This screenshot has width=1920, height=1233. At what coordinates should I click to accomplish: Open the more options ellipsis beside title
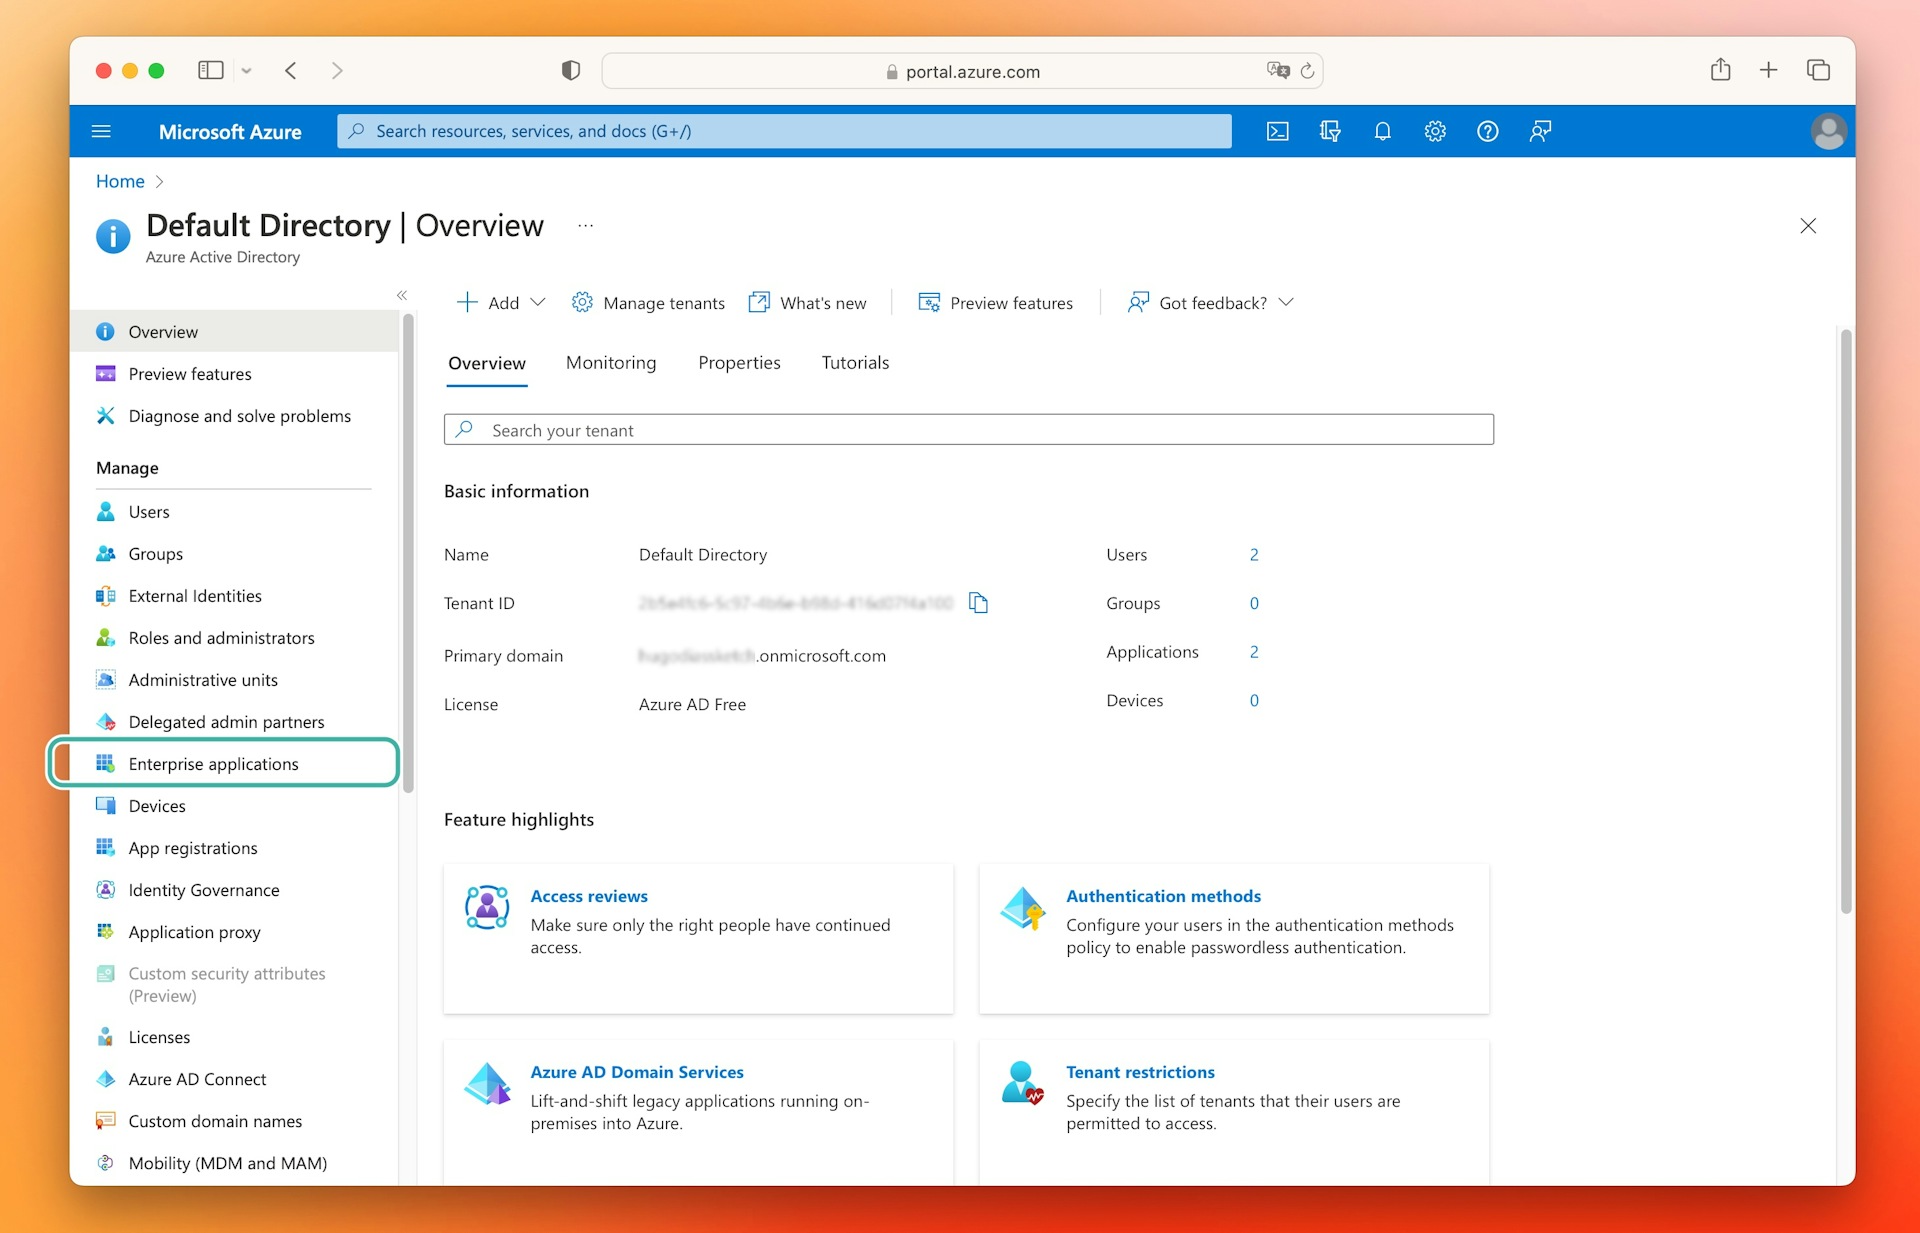586,226
